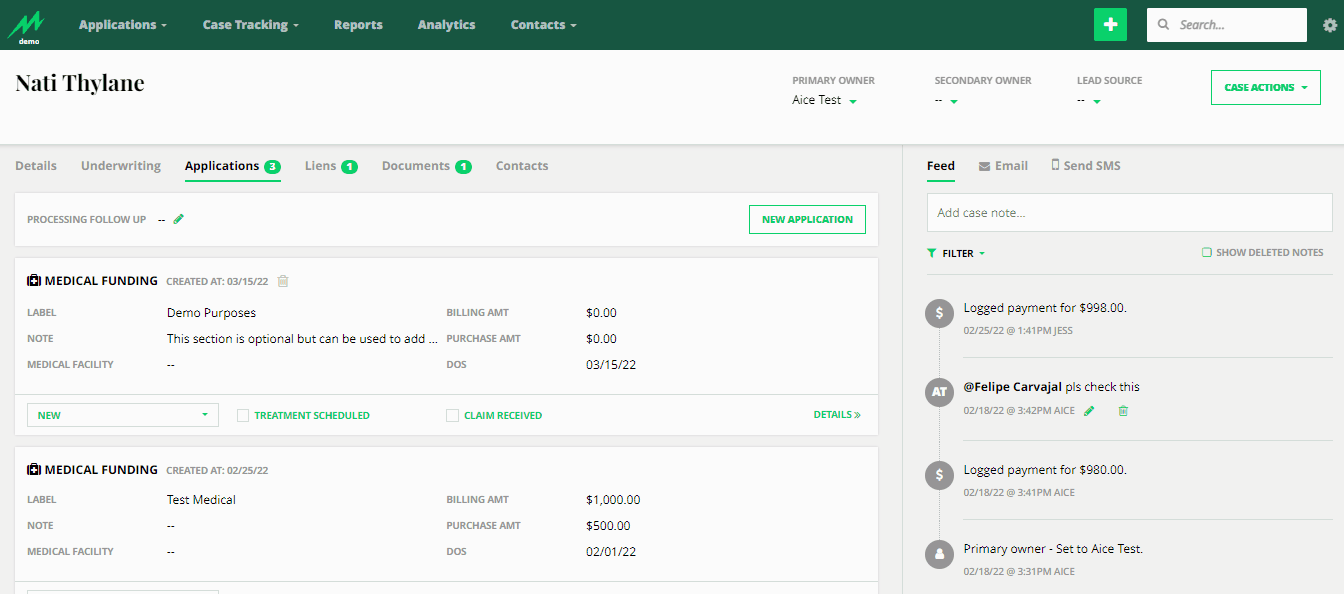Click the dollar icon beside the $998.00 payment

click(x=939, y=313)
